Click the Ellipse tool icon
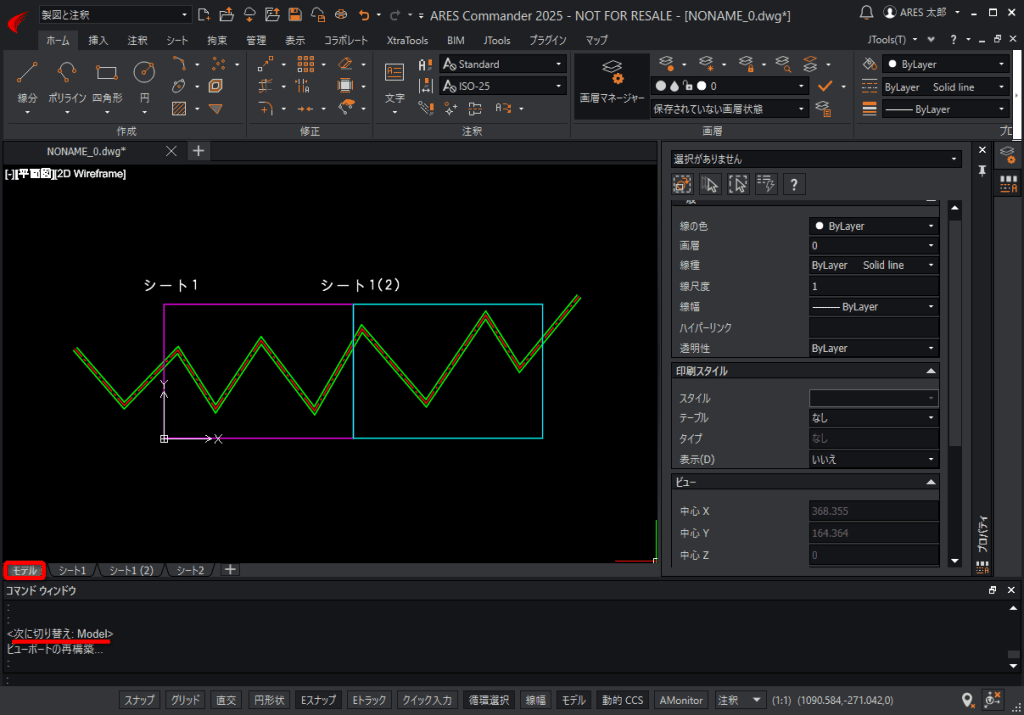This screenshot has height=715, width=1024. pyautogui.click(x=178, y=86)
